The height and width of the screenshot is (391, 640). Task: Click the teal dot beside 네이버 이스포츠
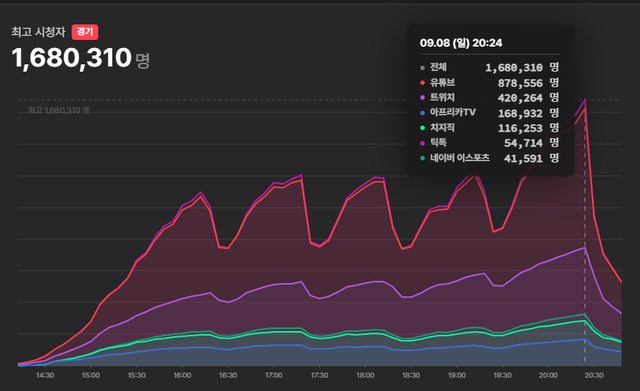click(x=422, y=158)
